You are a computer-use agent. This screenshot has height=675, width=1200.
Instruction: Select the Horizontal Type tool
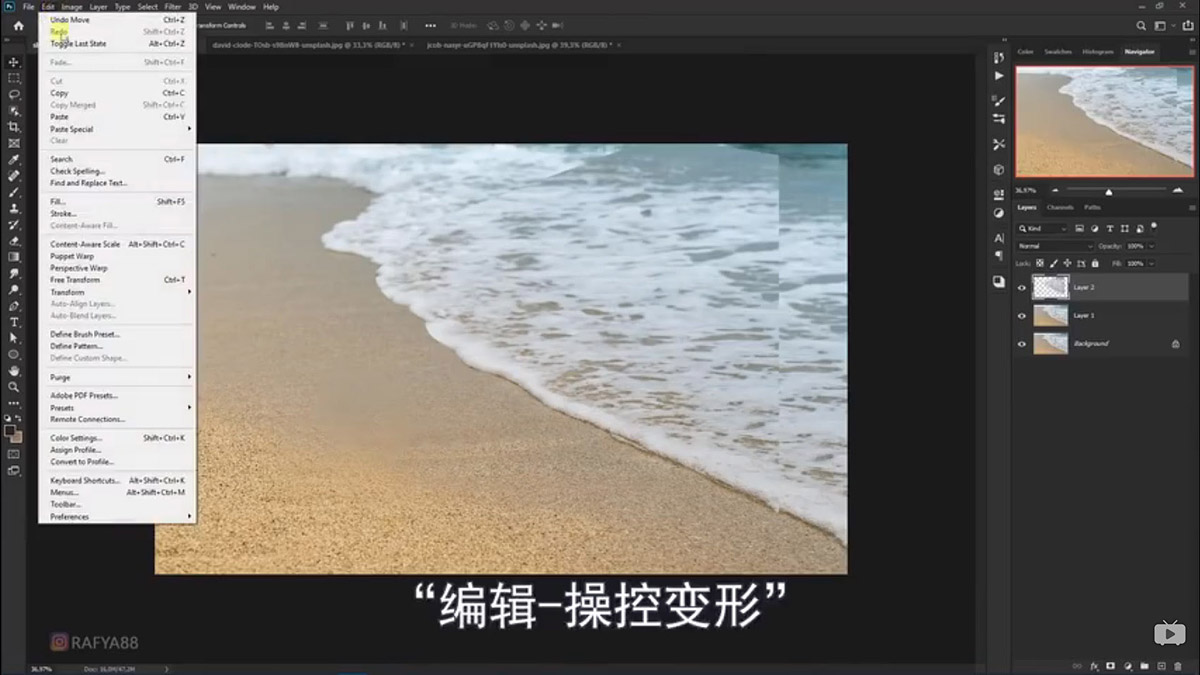click(13, 322)
